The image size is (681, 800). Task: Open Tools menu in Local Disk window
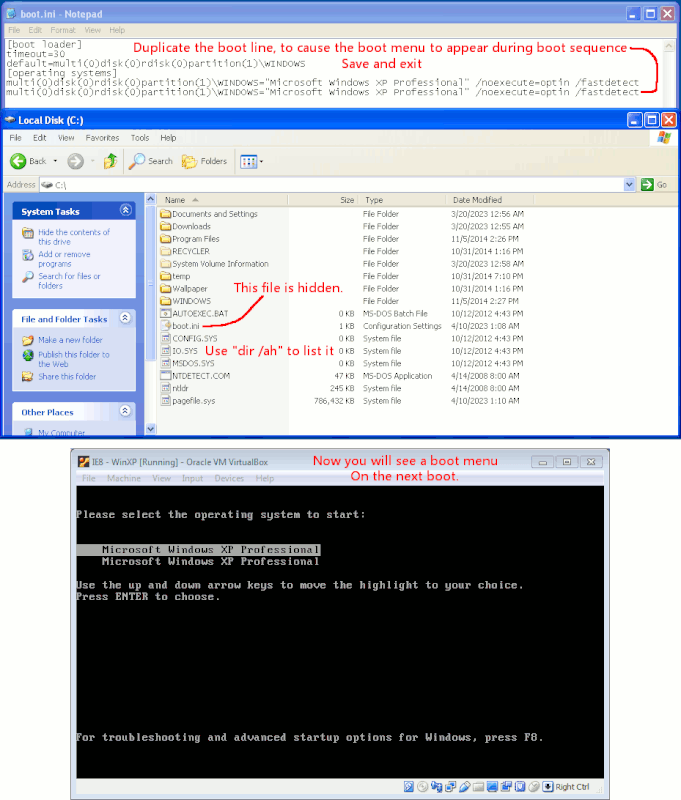140,138
